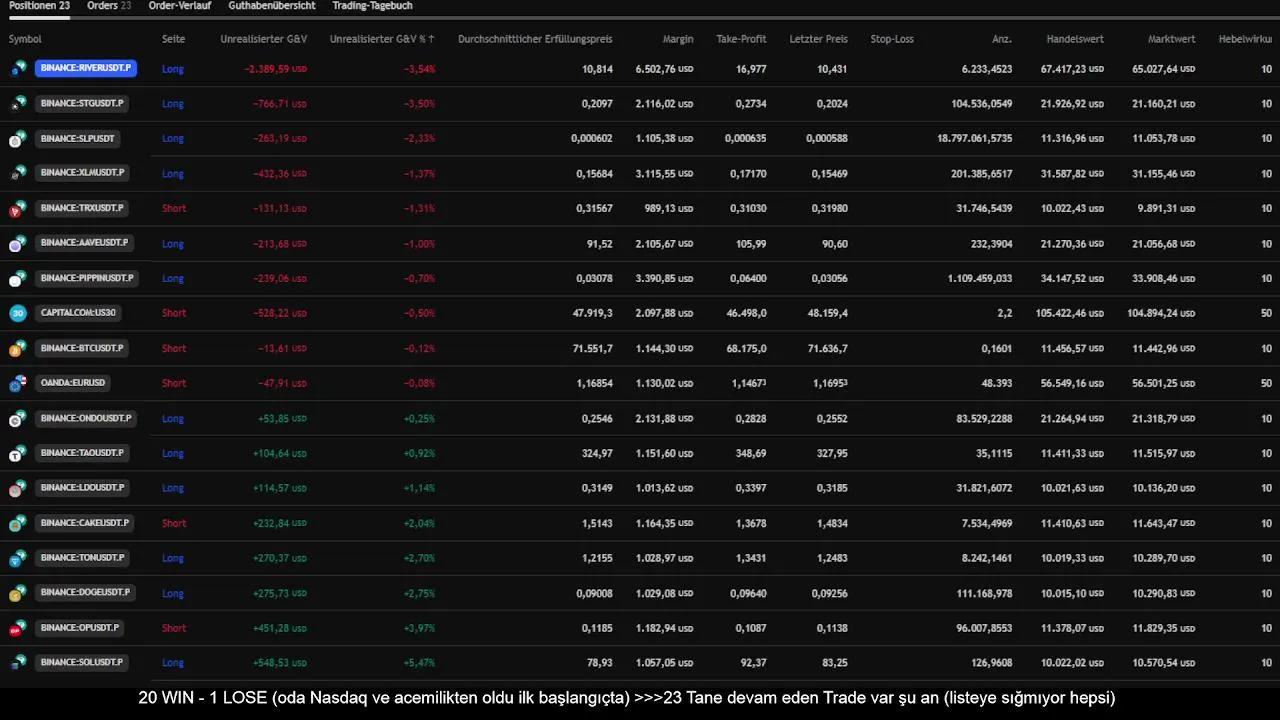Sort by the Margin column header
Viewport: 1280px width, 720px height.
point(677,39)
